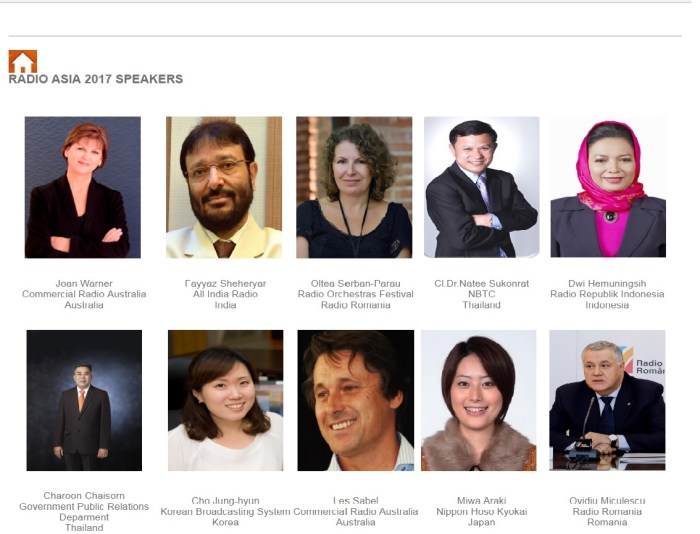Click Charoon Chaisorn's portrait
This screenshot has width=700, height=534.
pyautogui.click(x=83, y=400)
